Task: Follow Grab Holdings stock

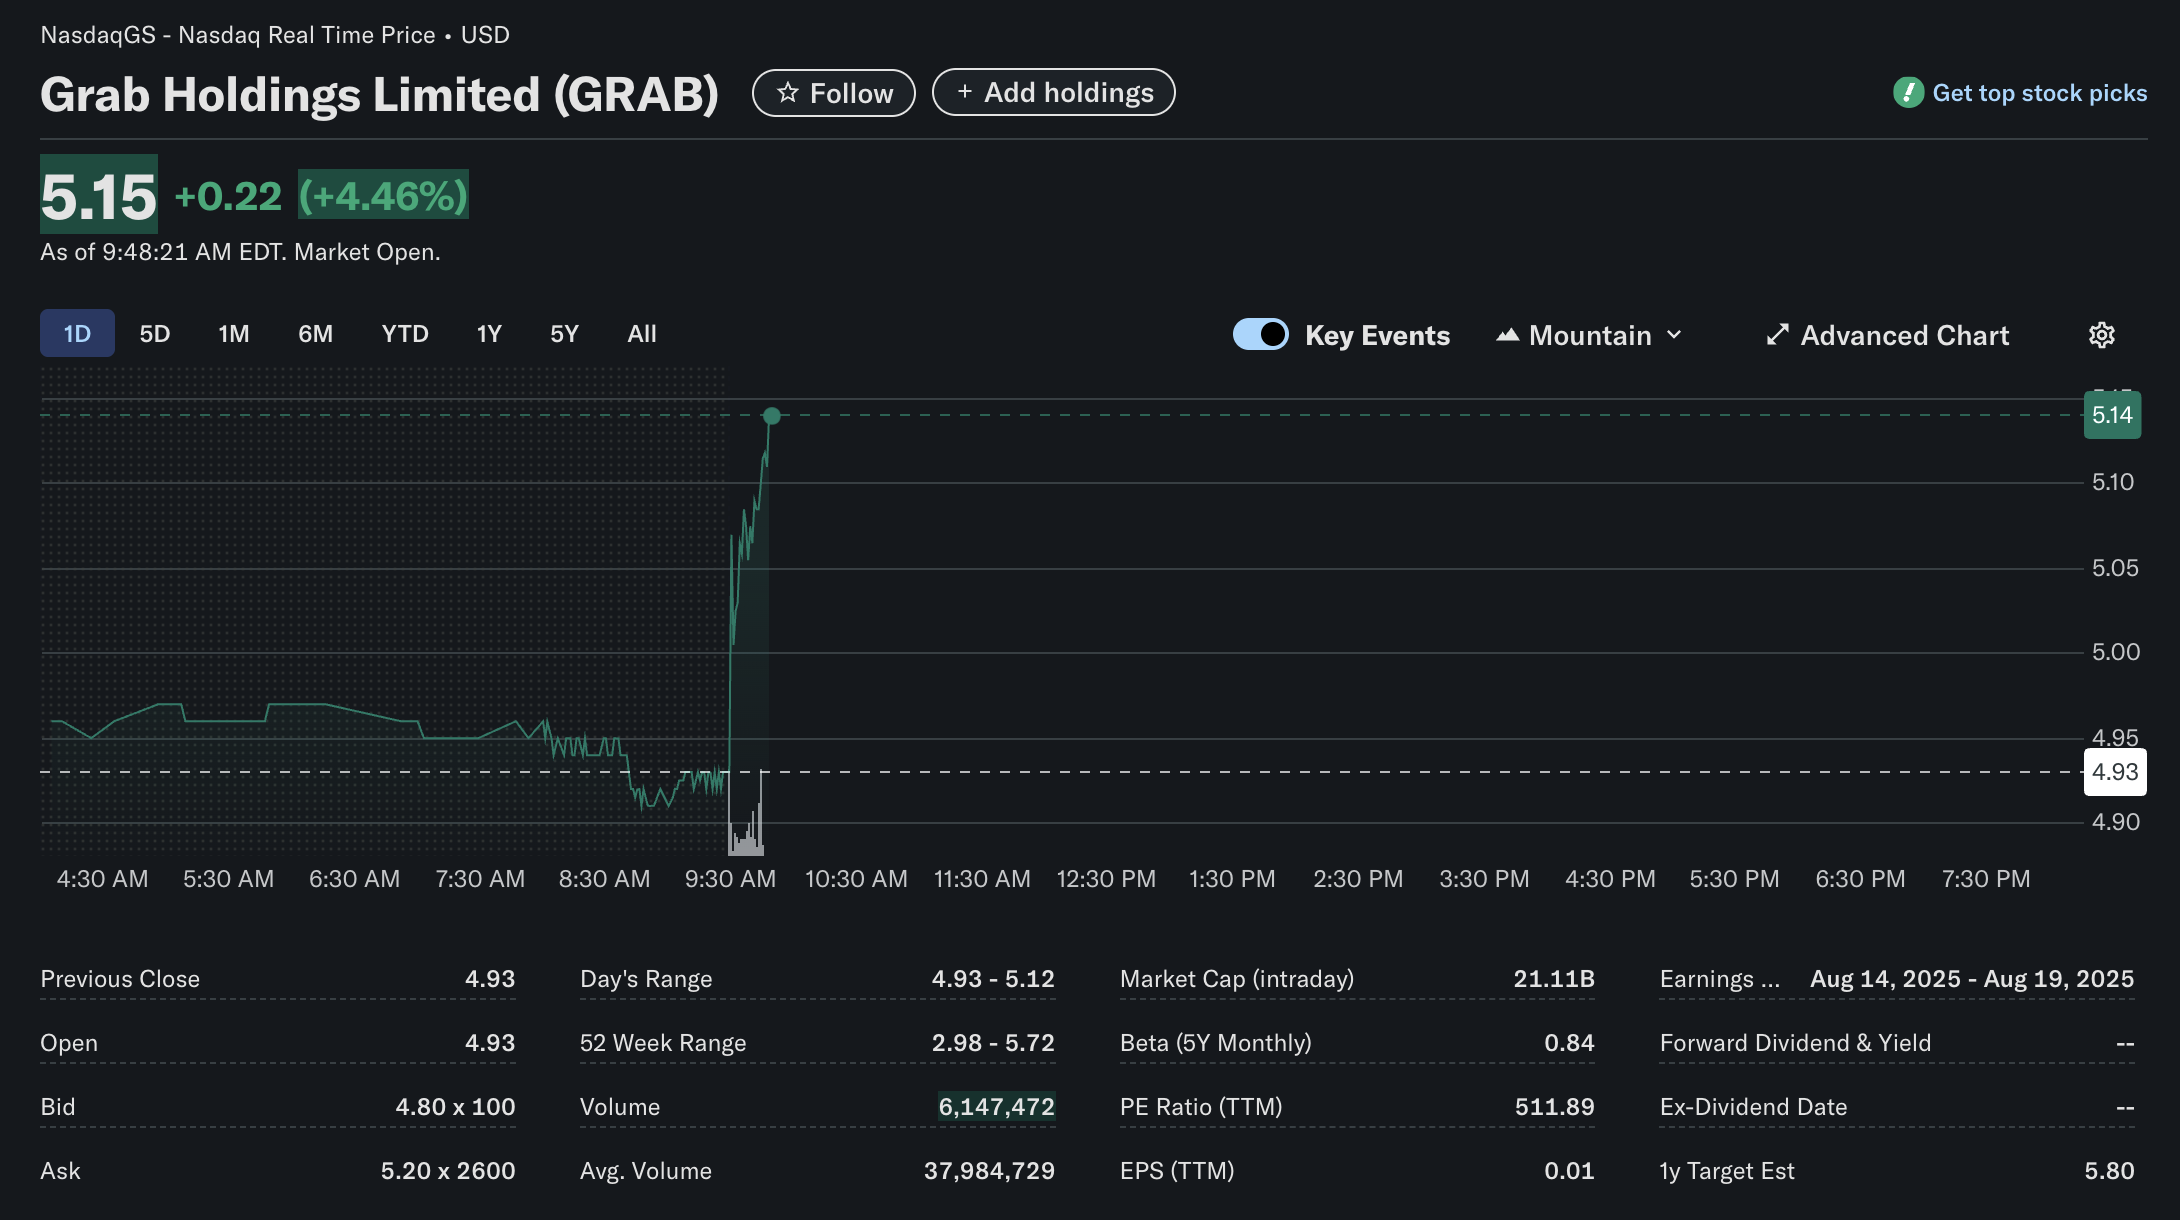Action: 834,93
